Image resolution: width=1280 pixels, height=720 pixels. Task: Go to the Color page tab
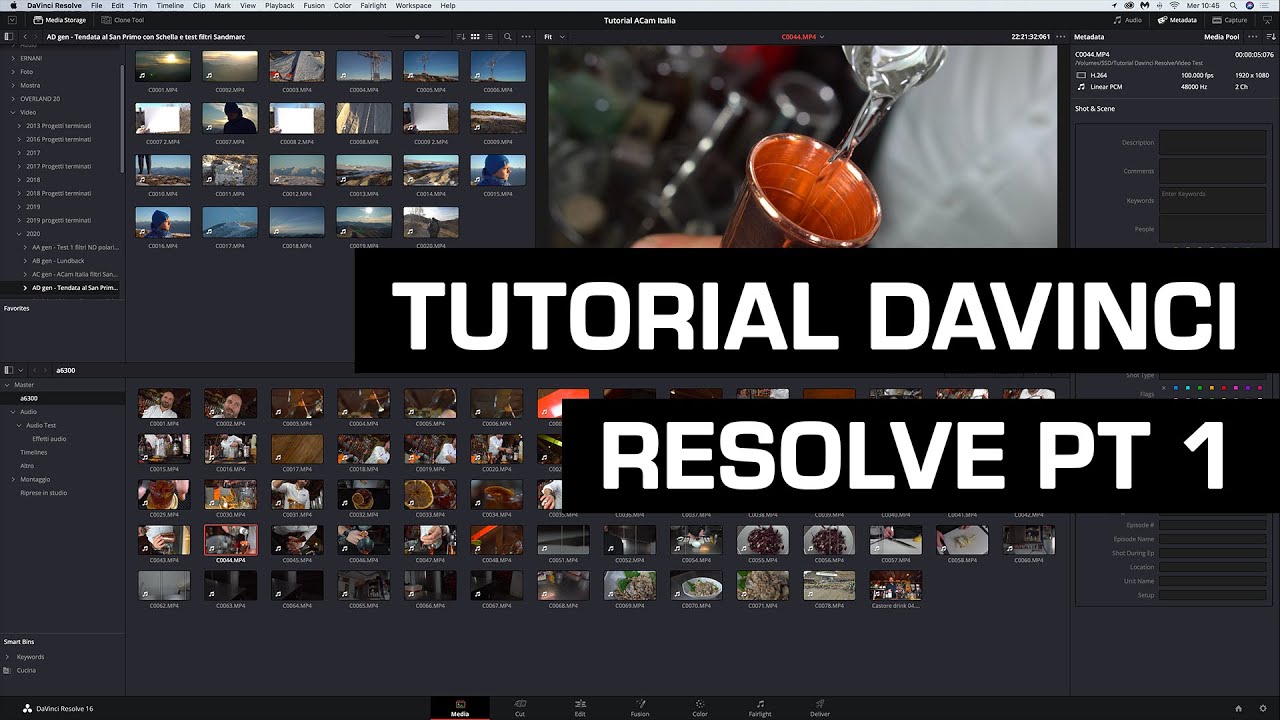(x=700, y=708)
